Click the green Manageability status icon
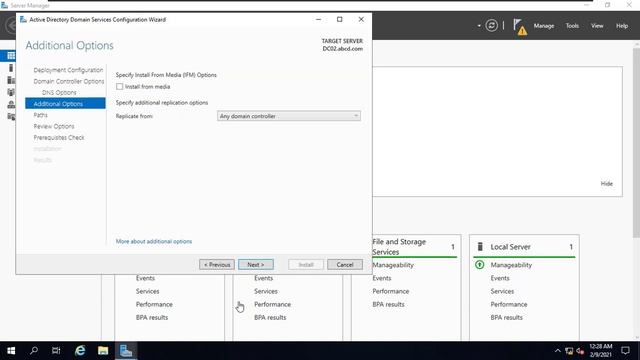 (x=480, y=264)
